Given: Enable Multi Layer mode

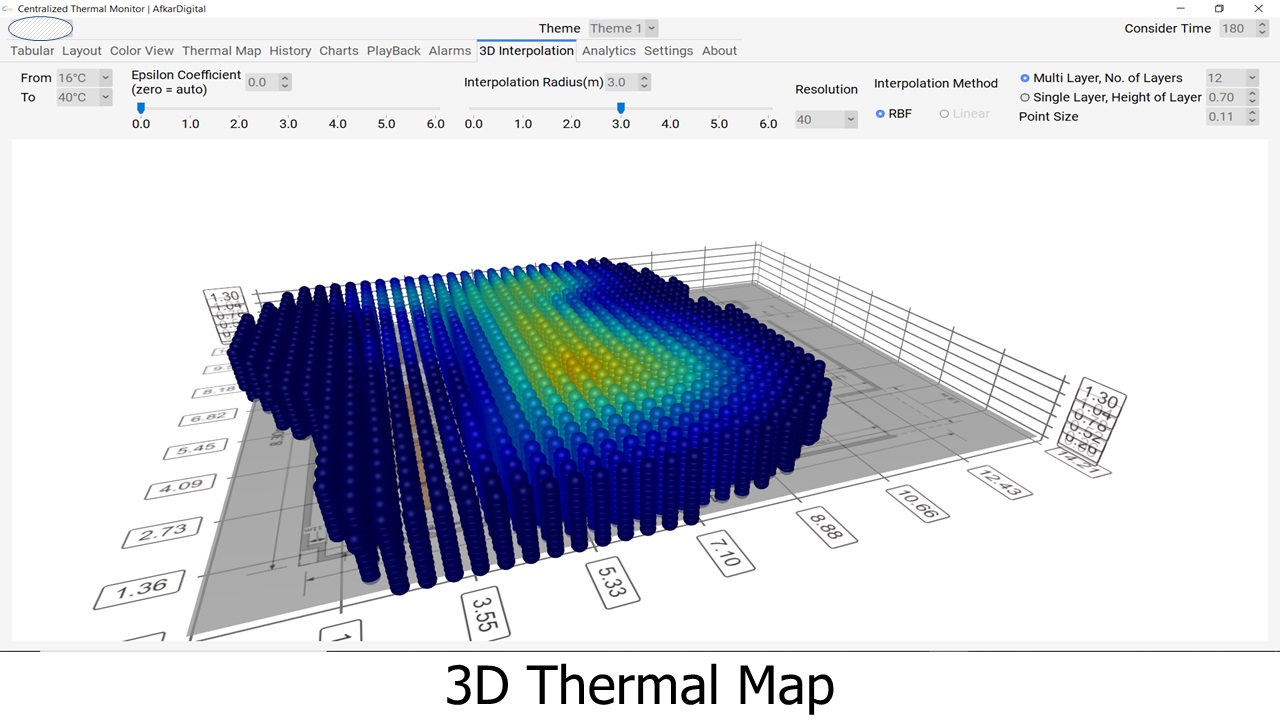Looking at the screenshot, I should coord(1025,78).
